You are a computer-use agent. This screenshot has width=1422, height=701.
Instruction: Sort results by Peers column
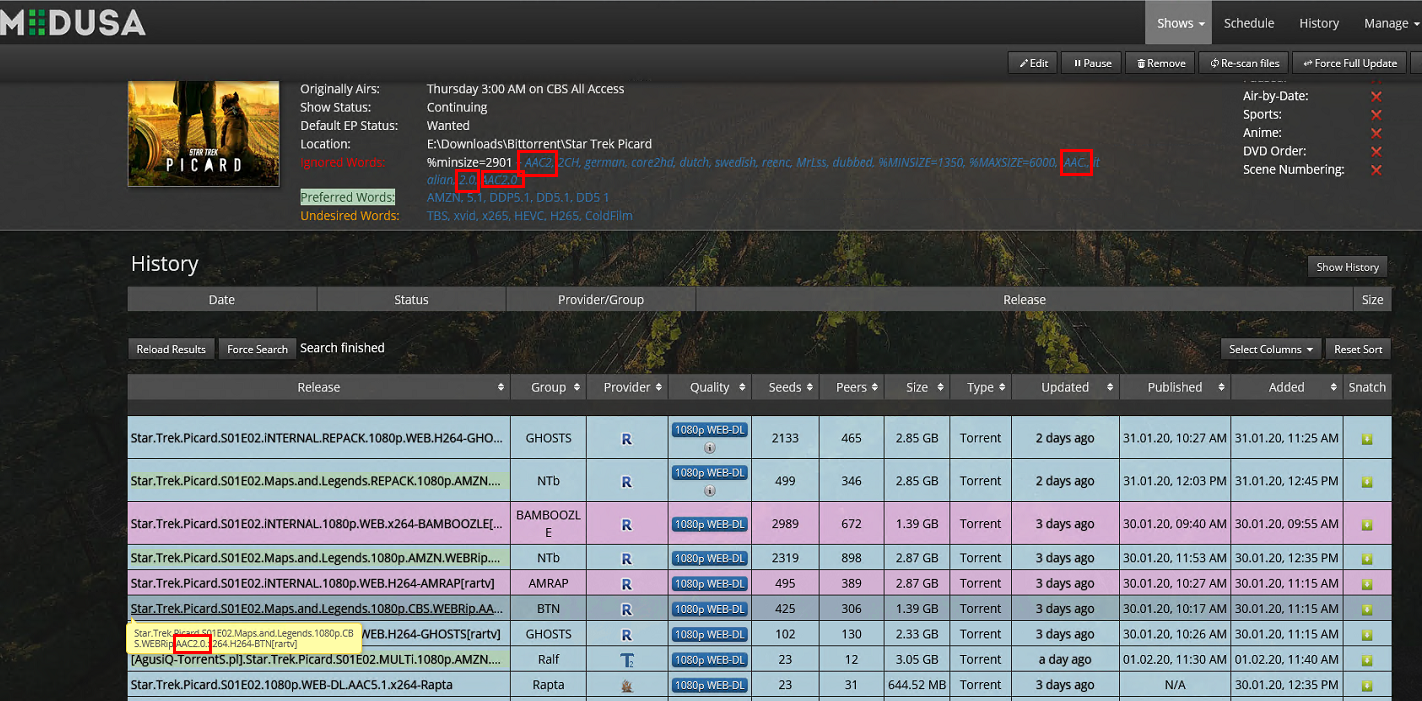tap(851, 387)
